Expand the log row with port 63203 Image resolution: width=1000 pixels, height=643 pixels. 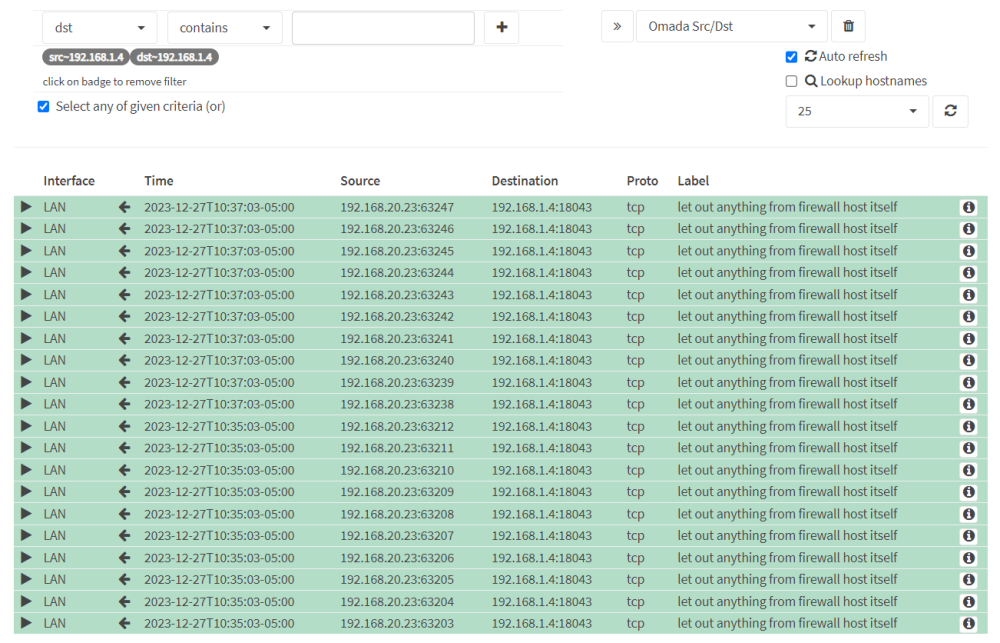point(26,623)
